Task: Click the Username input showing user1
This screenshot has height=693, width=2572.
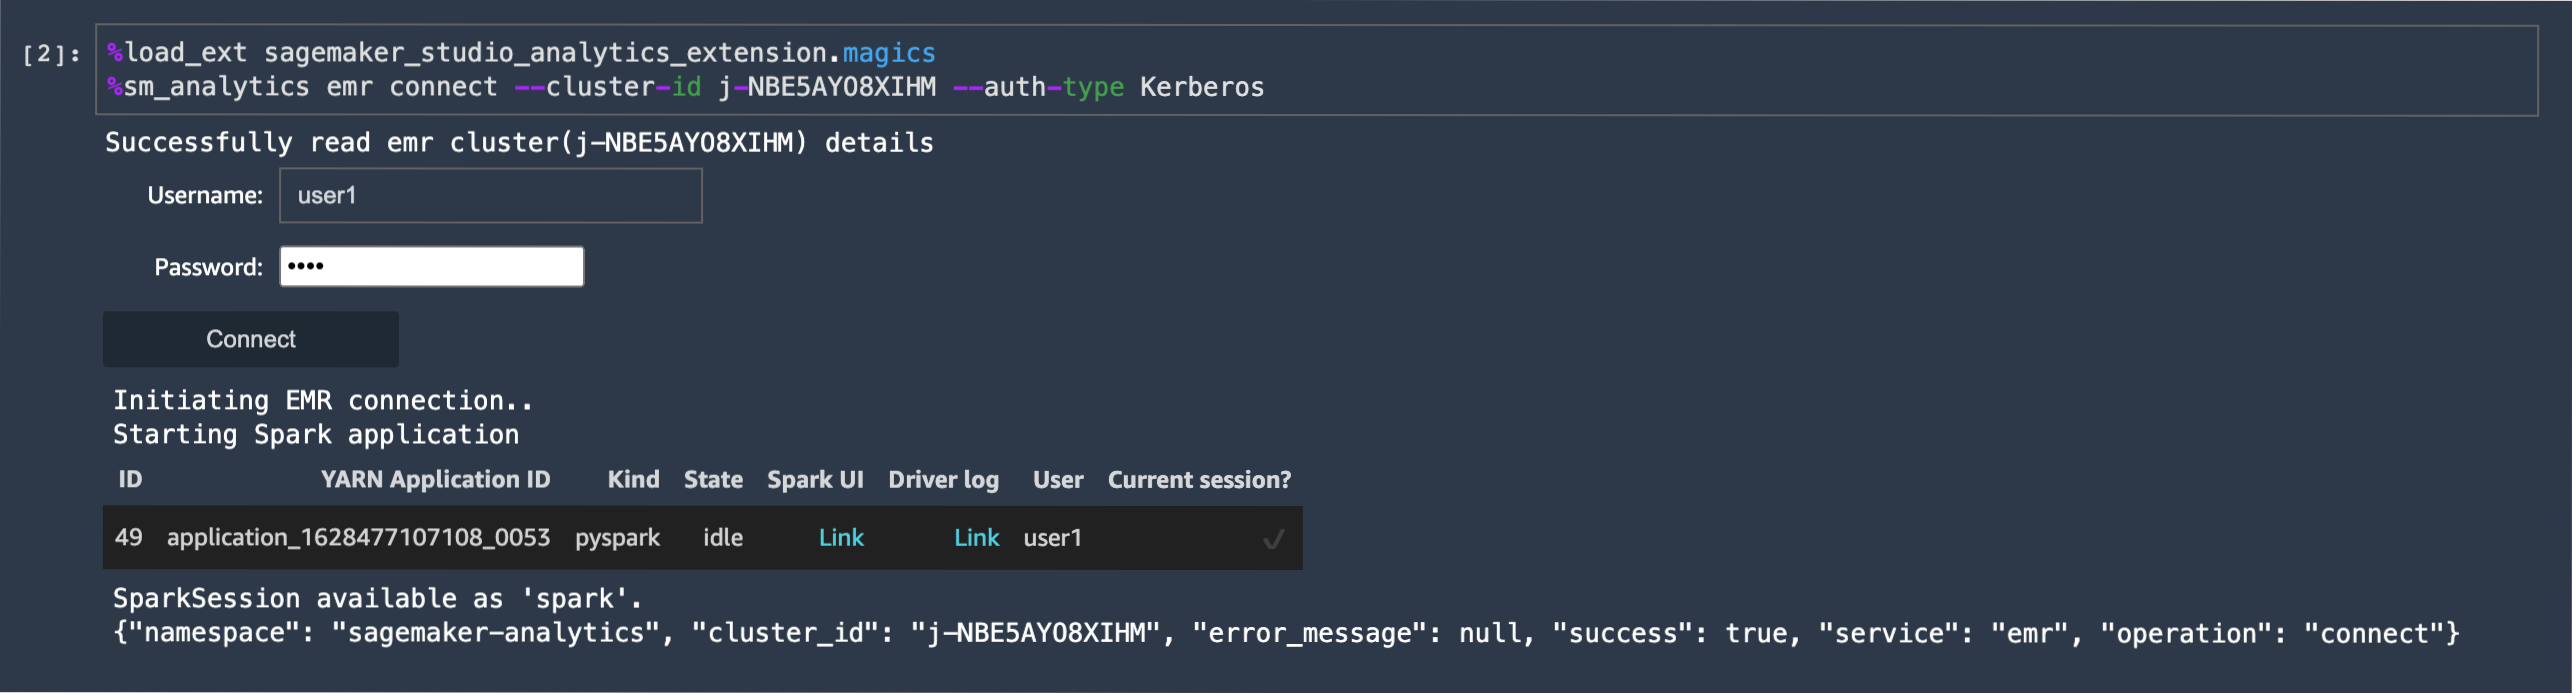Action: (489, 195)
